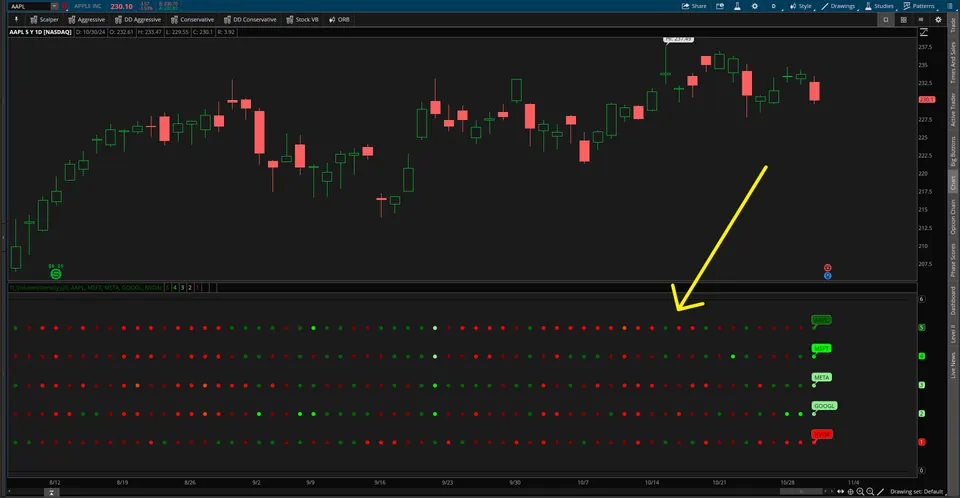Select single chart layout icon
Viewport: 960px width, 498px height.
coord(885,20)
